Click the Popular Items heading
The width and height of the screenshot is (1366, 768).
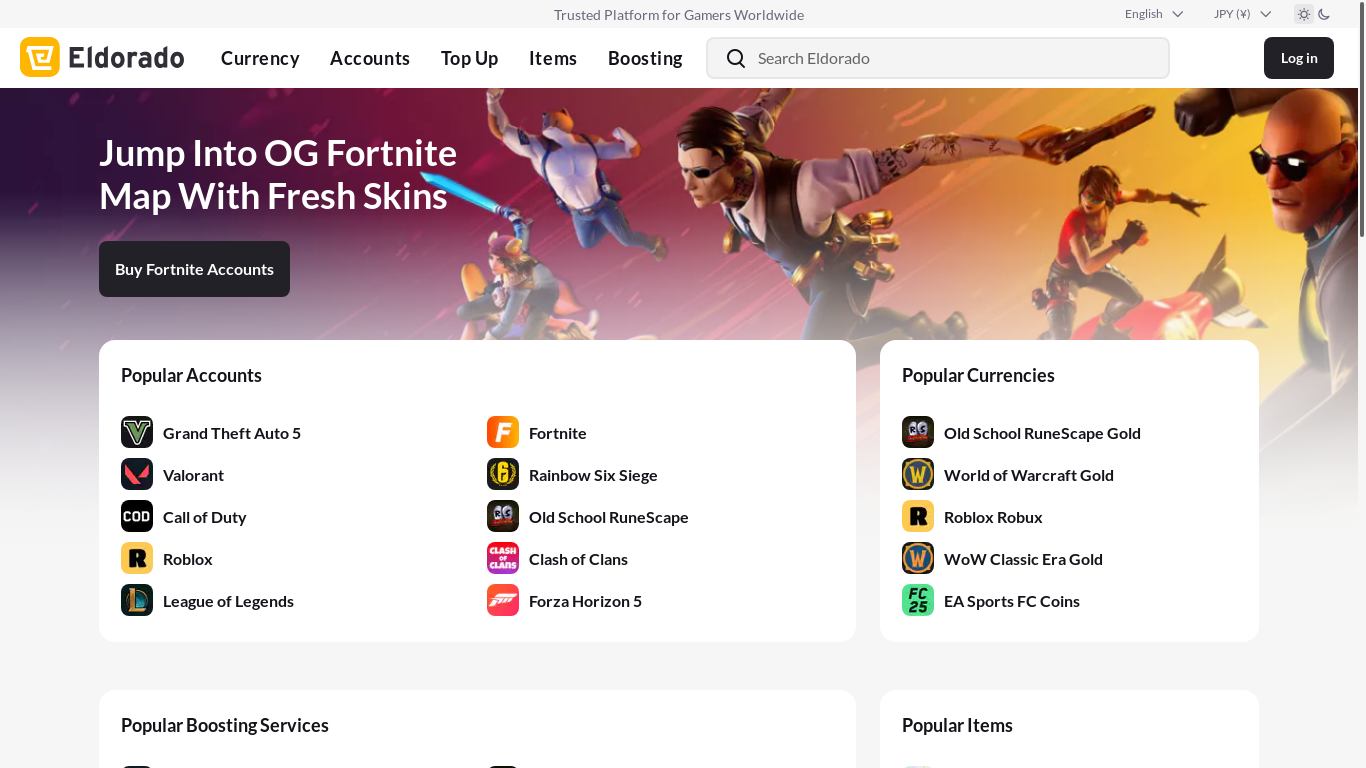[x=957, y=725]
